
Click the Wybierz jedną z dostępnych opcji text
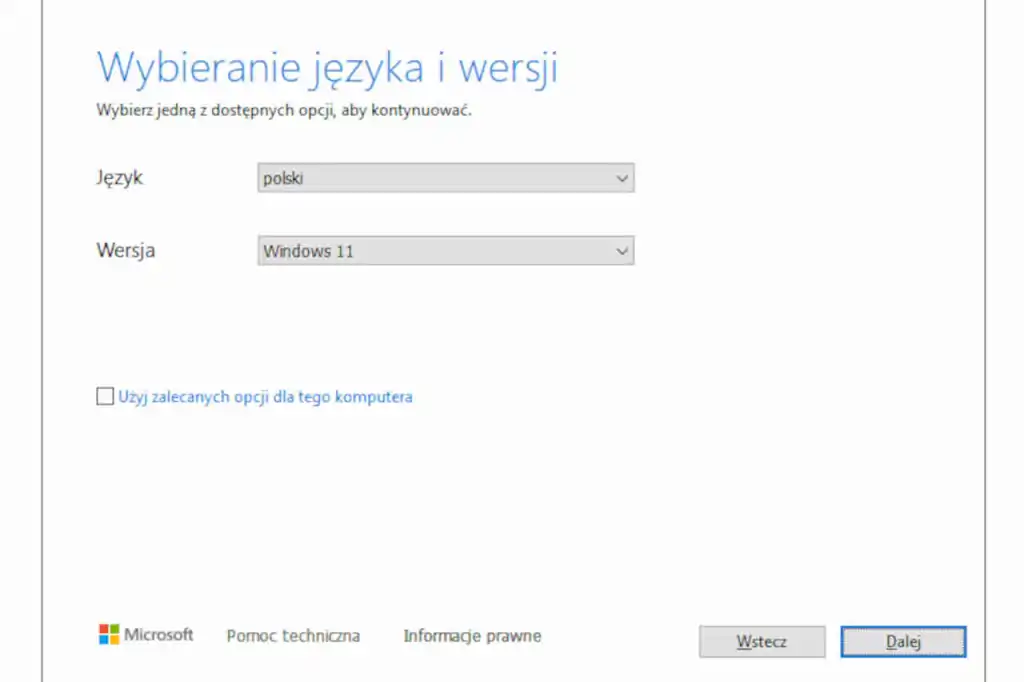pyautogui.click(x=283, y=110)
